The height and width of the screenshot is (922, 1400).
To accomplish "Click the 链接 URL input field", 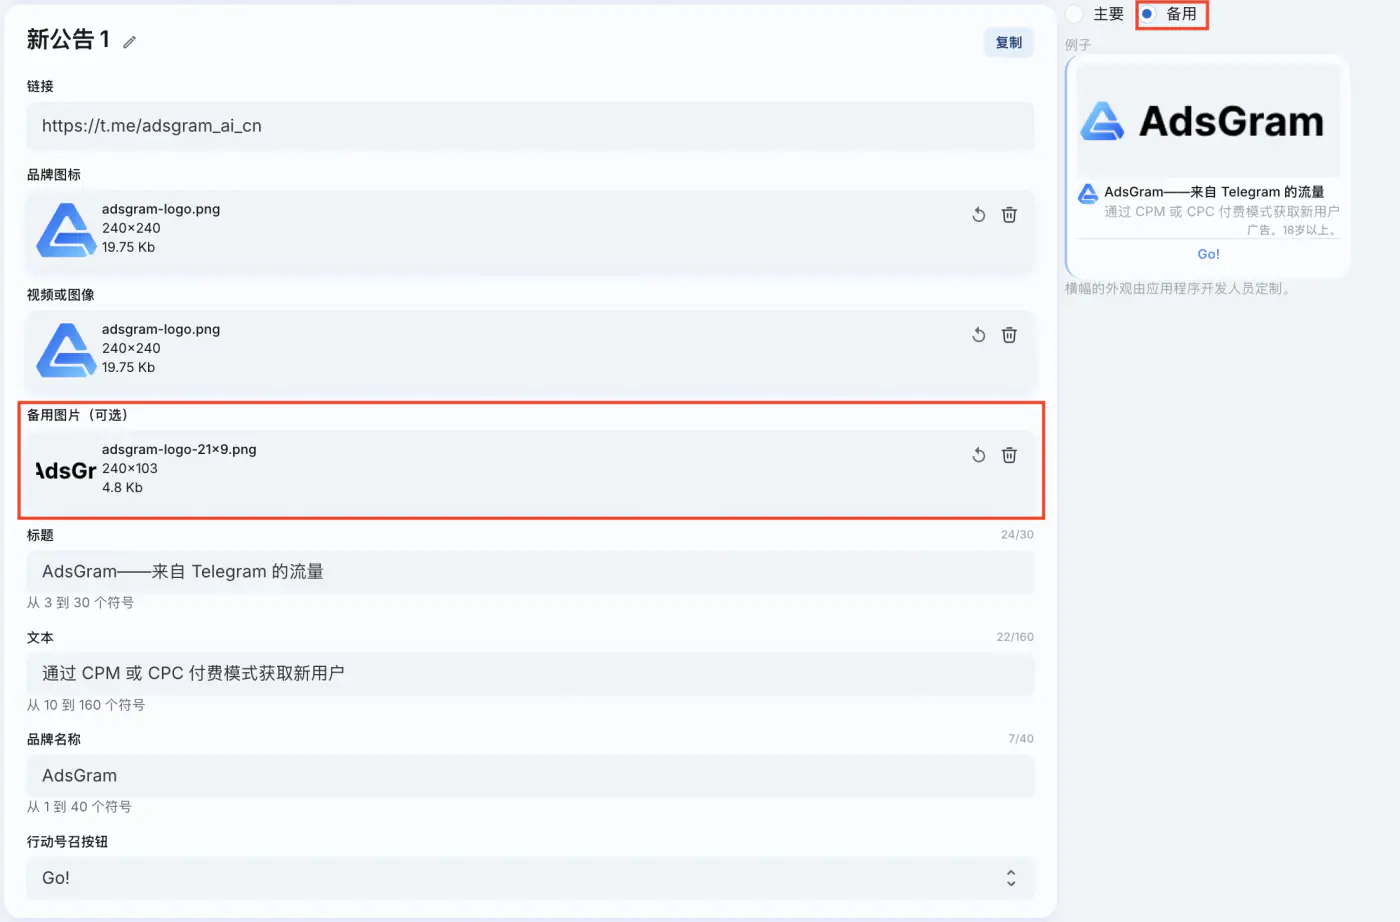I will [x=530, y=126].
